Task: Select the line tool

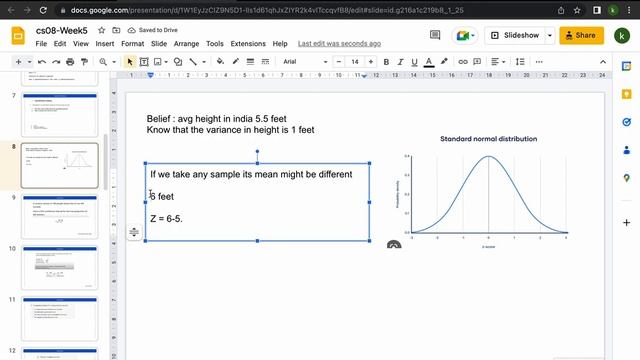Action: pyautogui.click(x=193, y=62)
